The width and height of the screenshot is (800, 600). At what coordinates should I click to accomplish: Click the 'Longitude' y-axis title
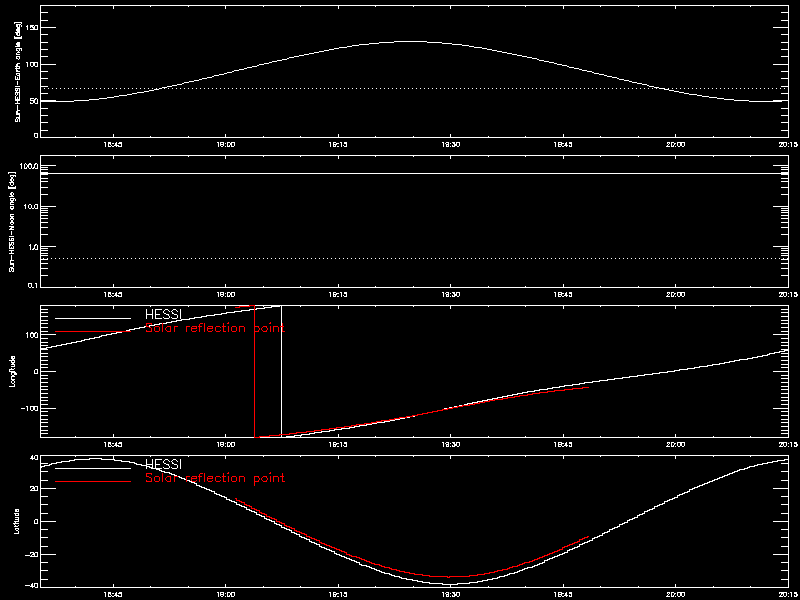(x=11, y=371)
